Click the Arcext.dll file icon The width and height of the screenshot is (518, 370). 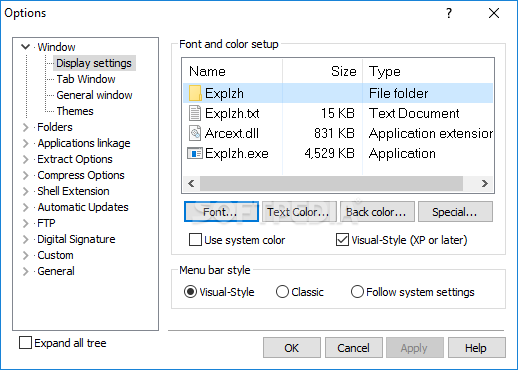click(x=195, y=133)
